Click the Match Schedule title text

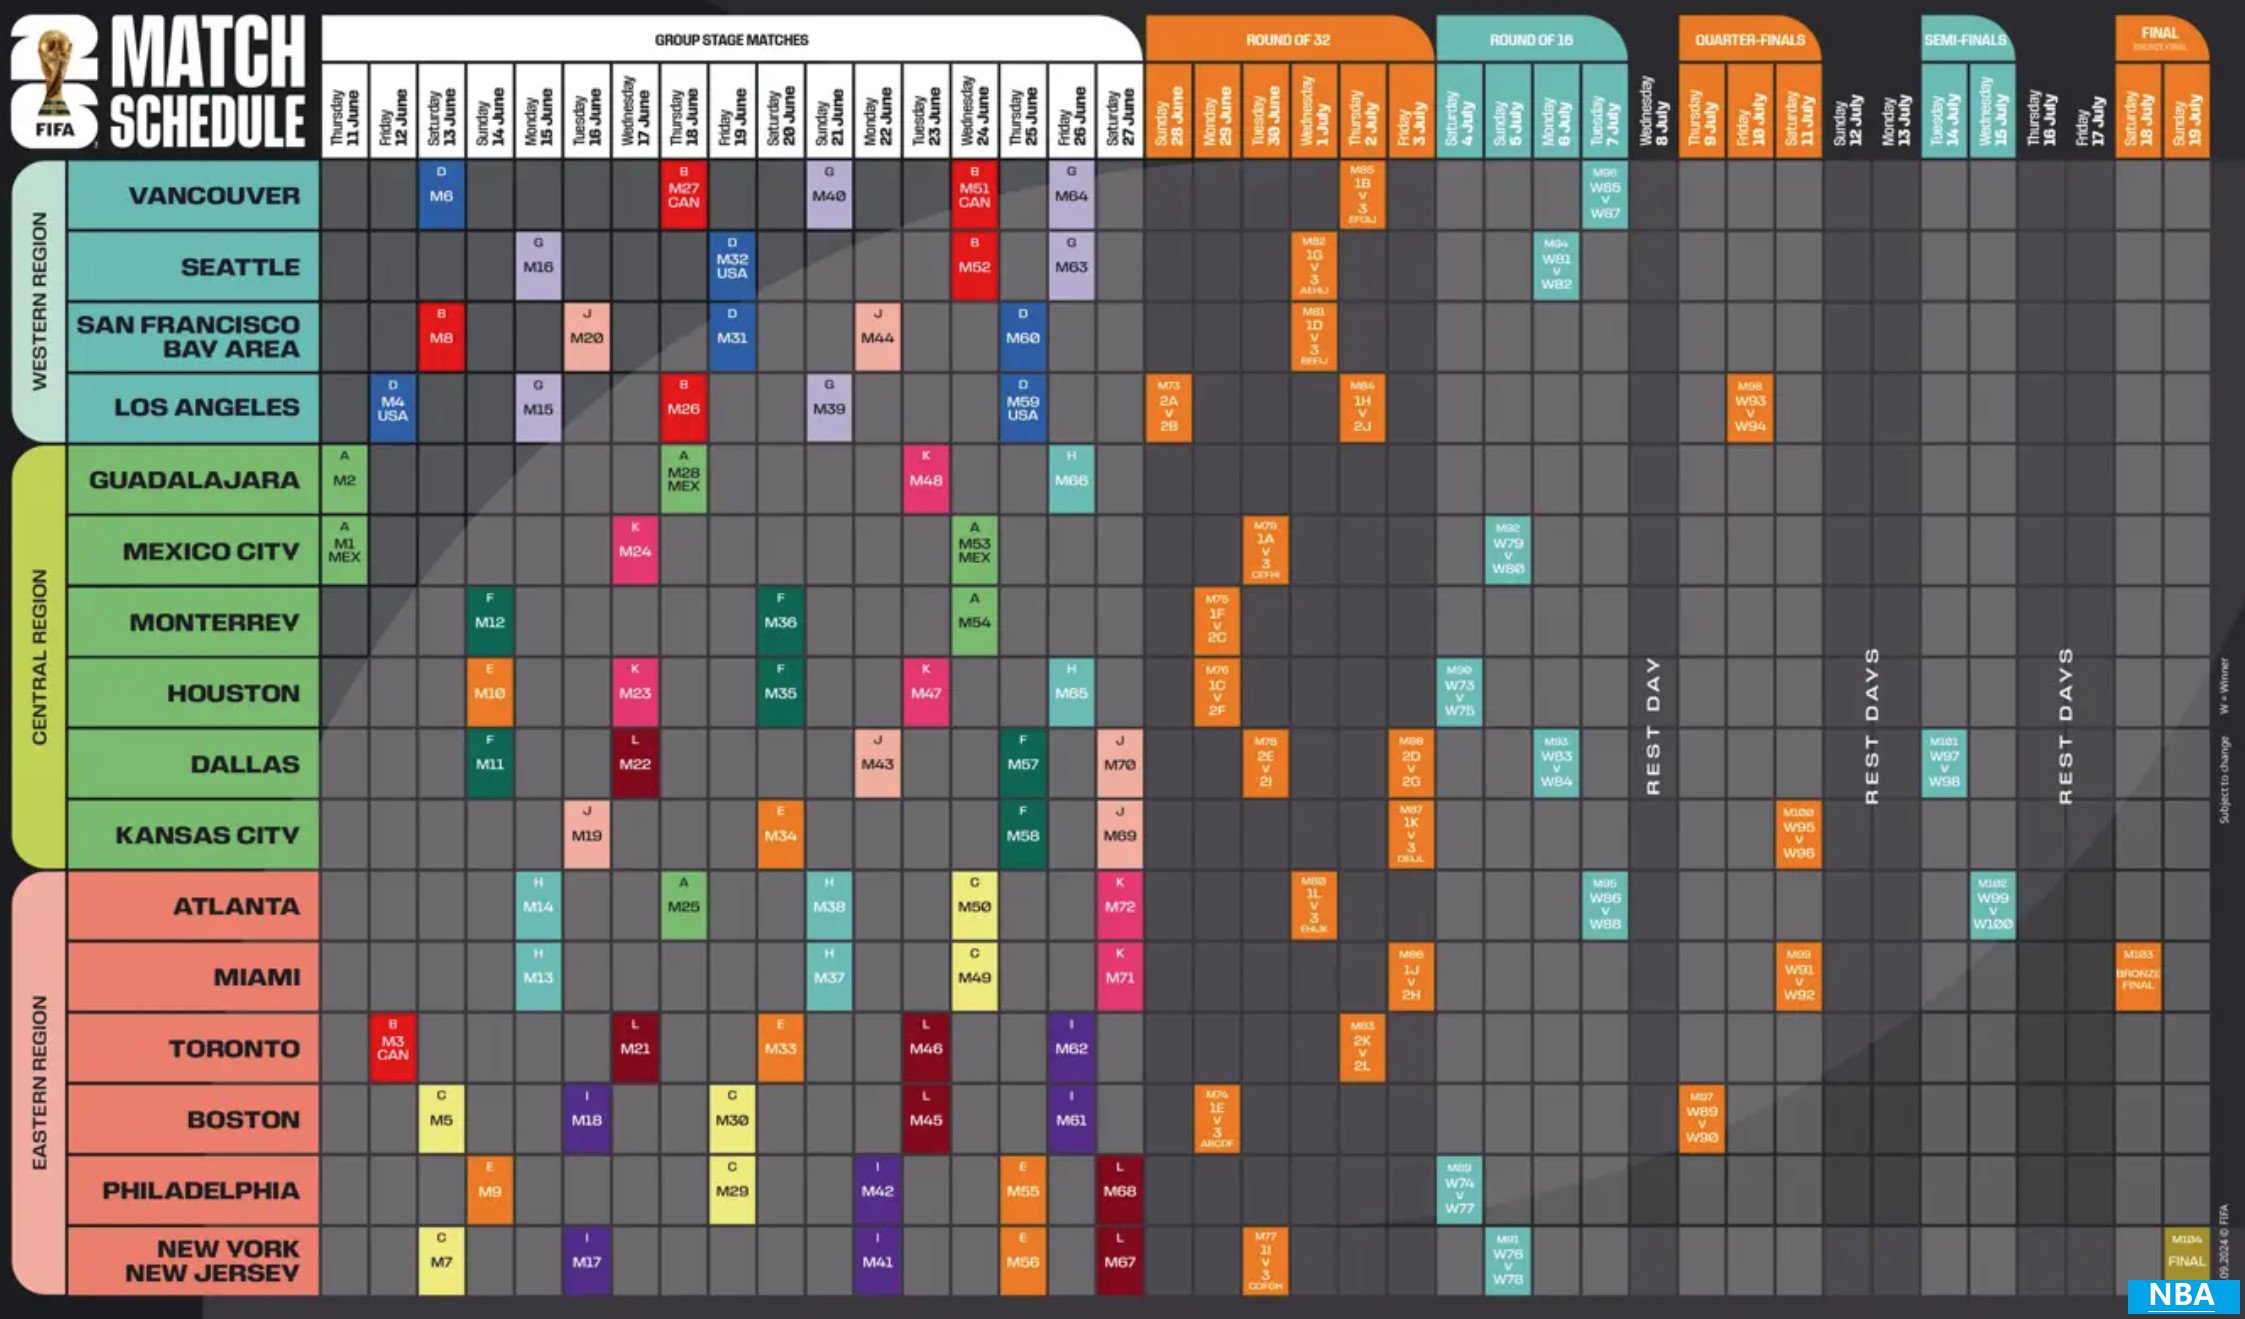click(x=207, y=82)
